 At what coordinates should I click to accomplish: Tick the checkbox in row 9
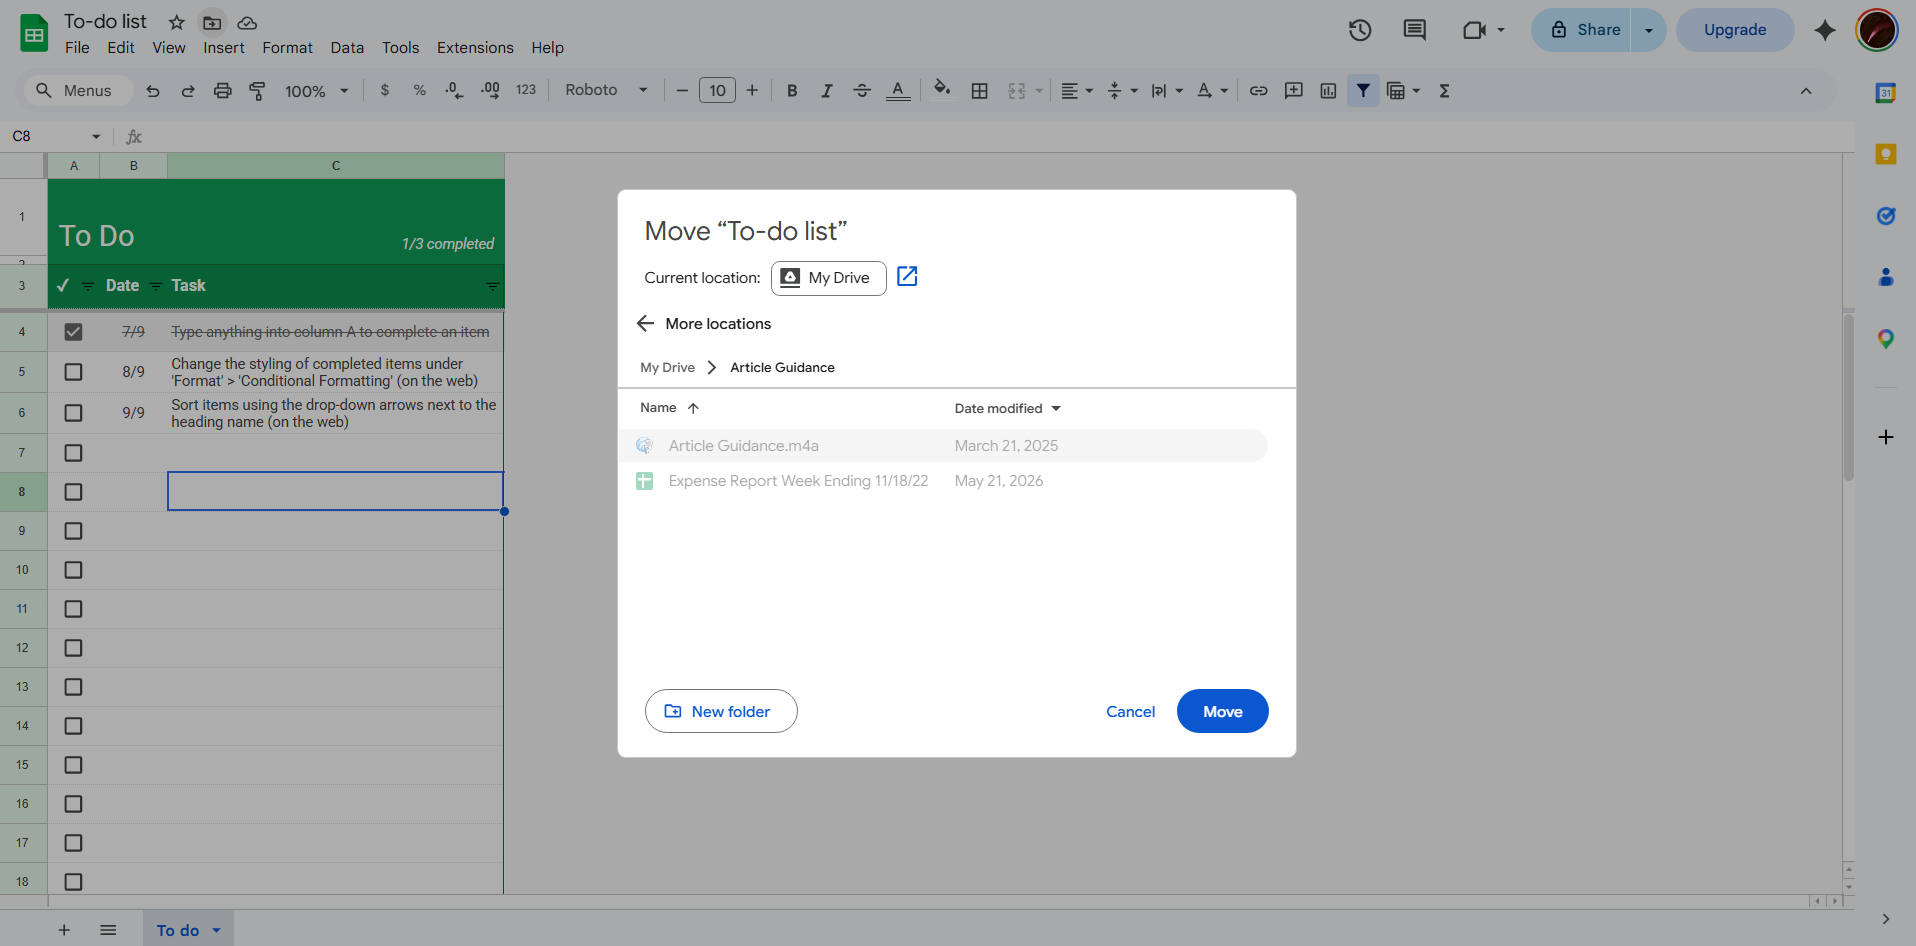[73, 531]
